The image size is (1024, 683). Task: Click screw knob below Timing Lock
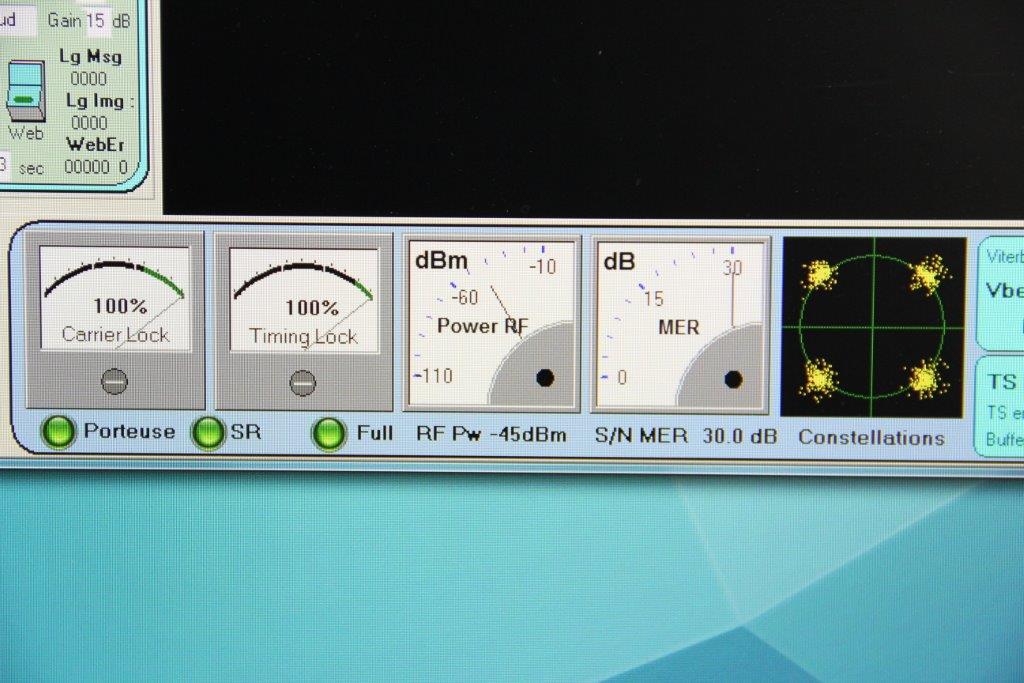pos(302,383)
